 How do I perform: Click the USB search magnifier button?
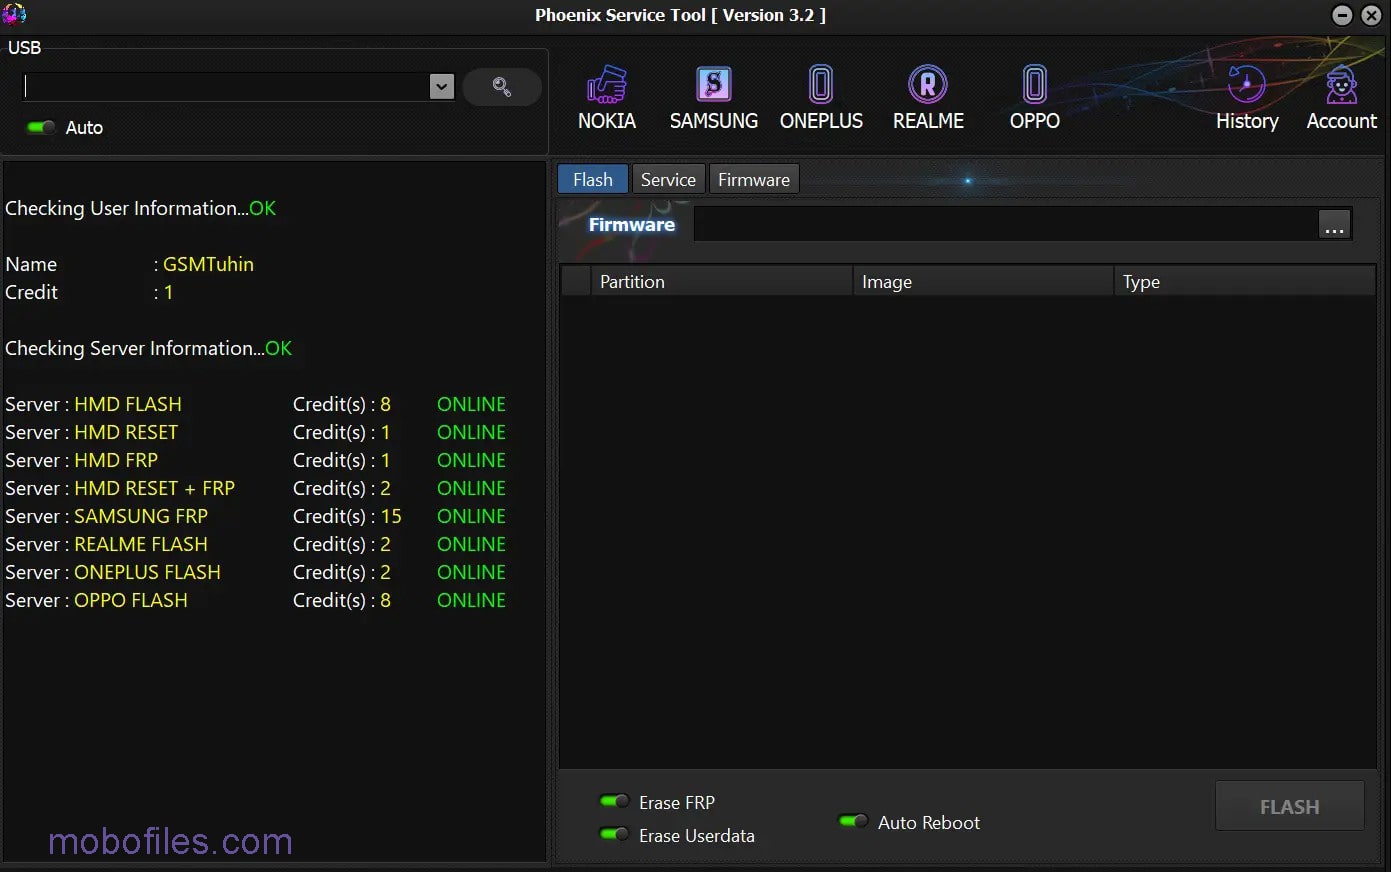[502, 87]
